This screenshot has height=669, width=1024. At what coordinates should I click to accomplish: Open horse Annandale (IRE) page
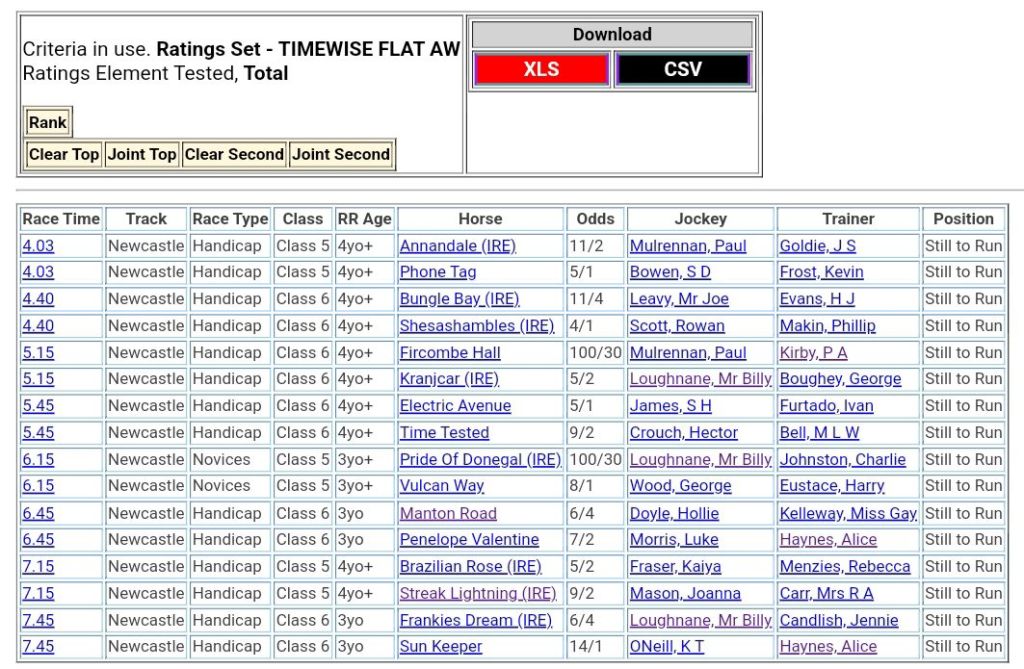457,246
